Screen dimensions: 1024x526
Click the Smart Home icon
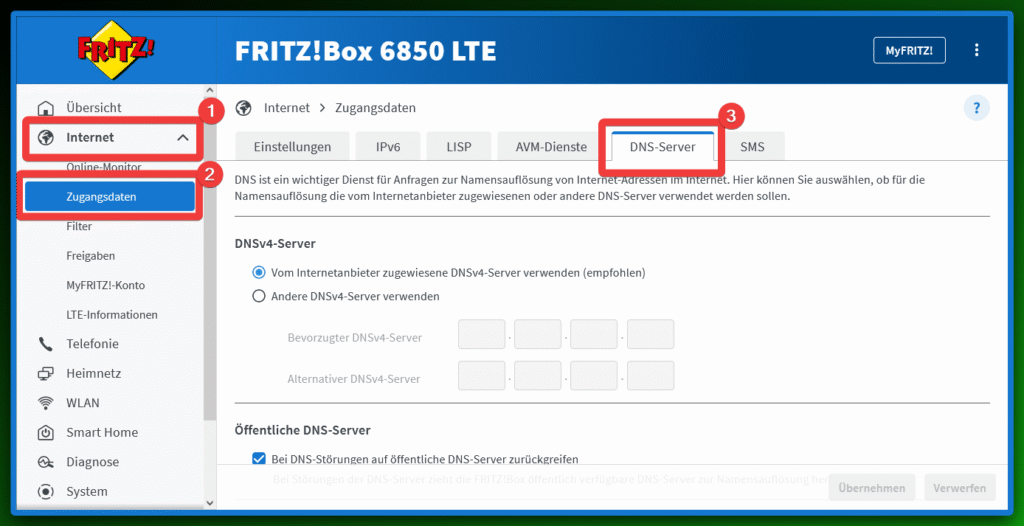[46, 433]
